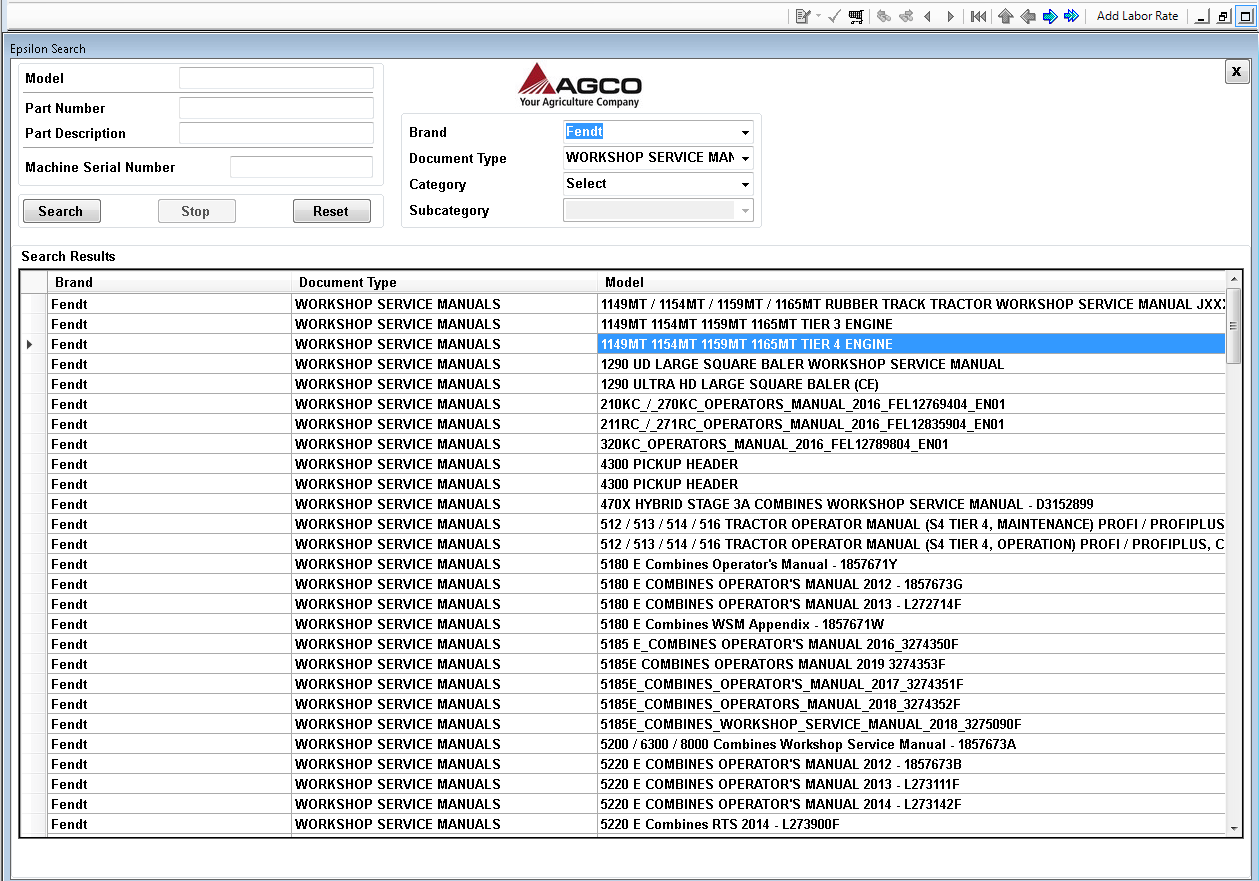Click the checkmark icon in the toolbar
This screenshot has height=881, width=1259.
point(834,16)
